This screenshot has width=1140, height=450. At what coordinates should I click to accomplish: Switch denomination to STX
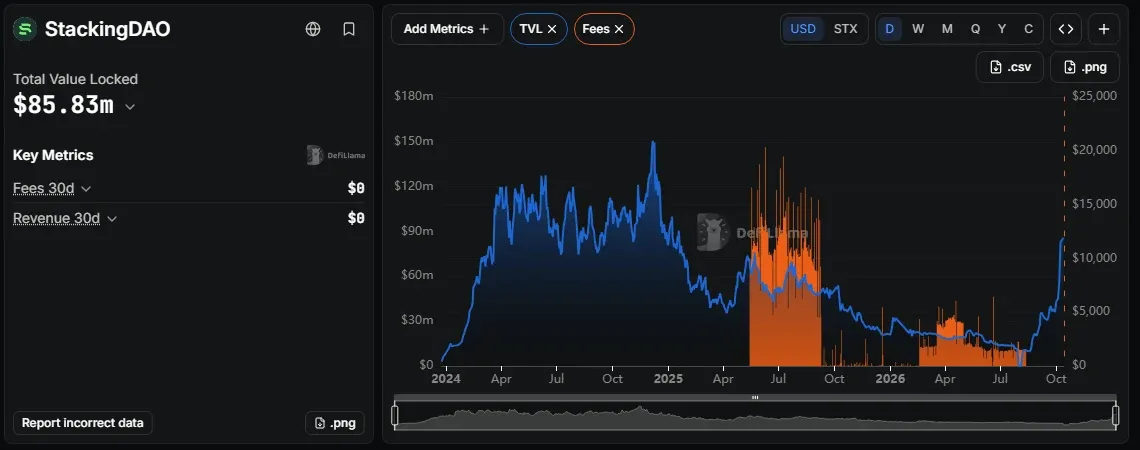[846, 29]
